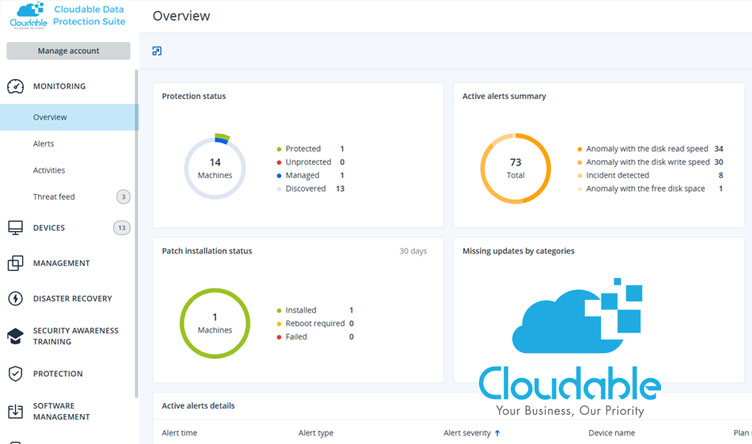The height and width of the screenshot is (444, 752).
Task: Open Threat feed in the sidebar
Action: tap(54, 197)
